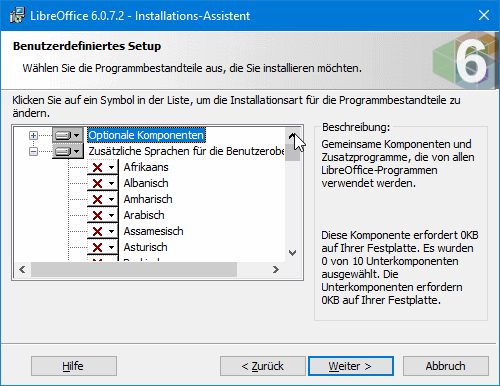This screenshot has width=500, height=386.
Task: Select the Amharisch language entry
Action: point(148,199)
